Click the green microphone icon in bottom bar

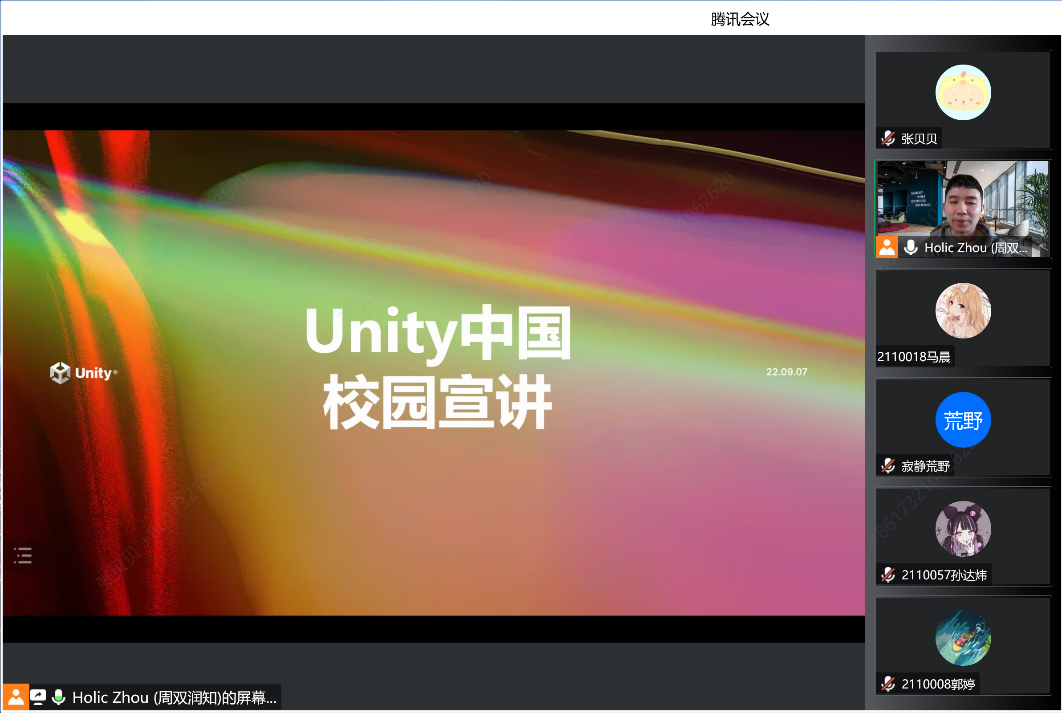[x=59, y=697]
